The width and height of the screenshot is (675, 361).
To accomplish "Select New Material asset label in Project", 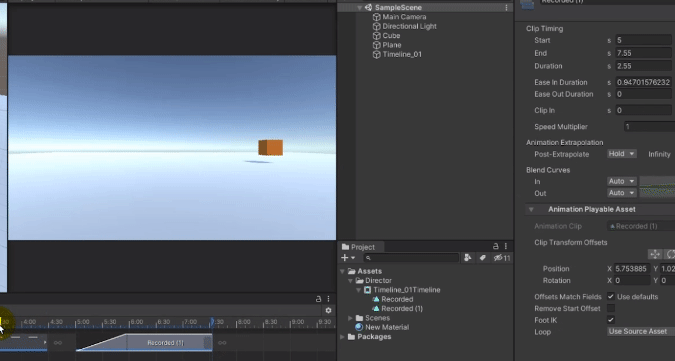I will coord(387,327).
